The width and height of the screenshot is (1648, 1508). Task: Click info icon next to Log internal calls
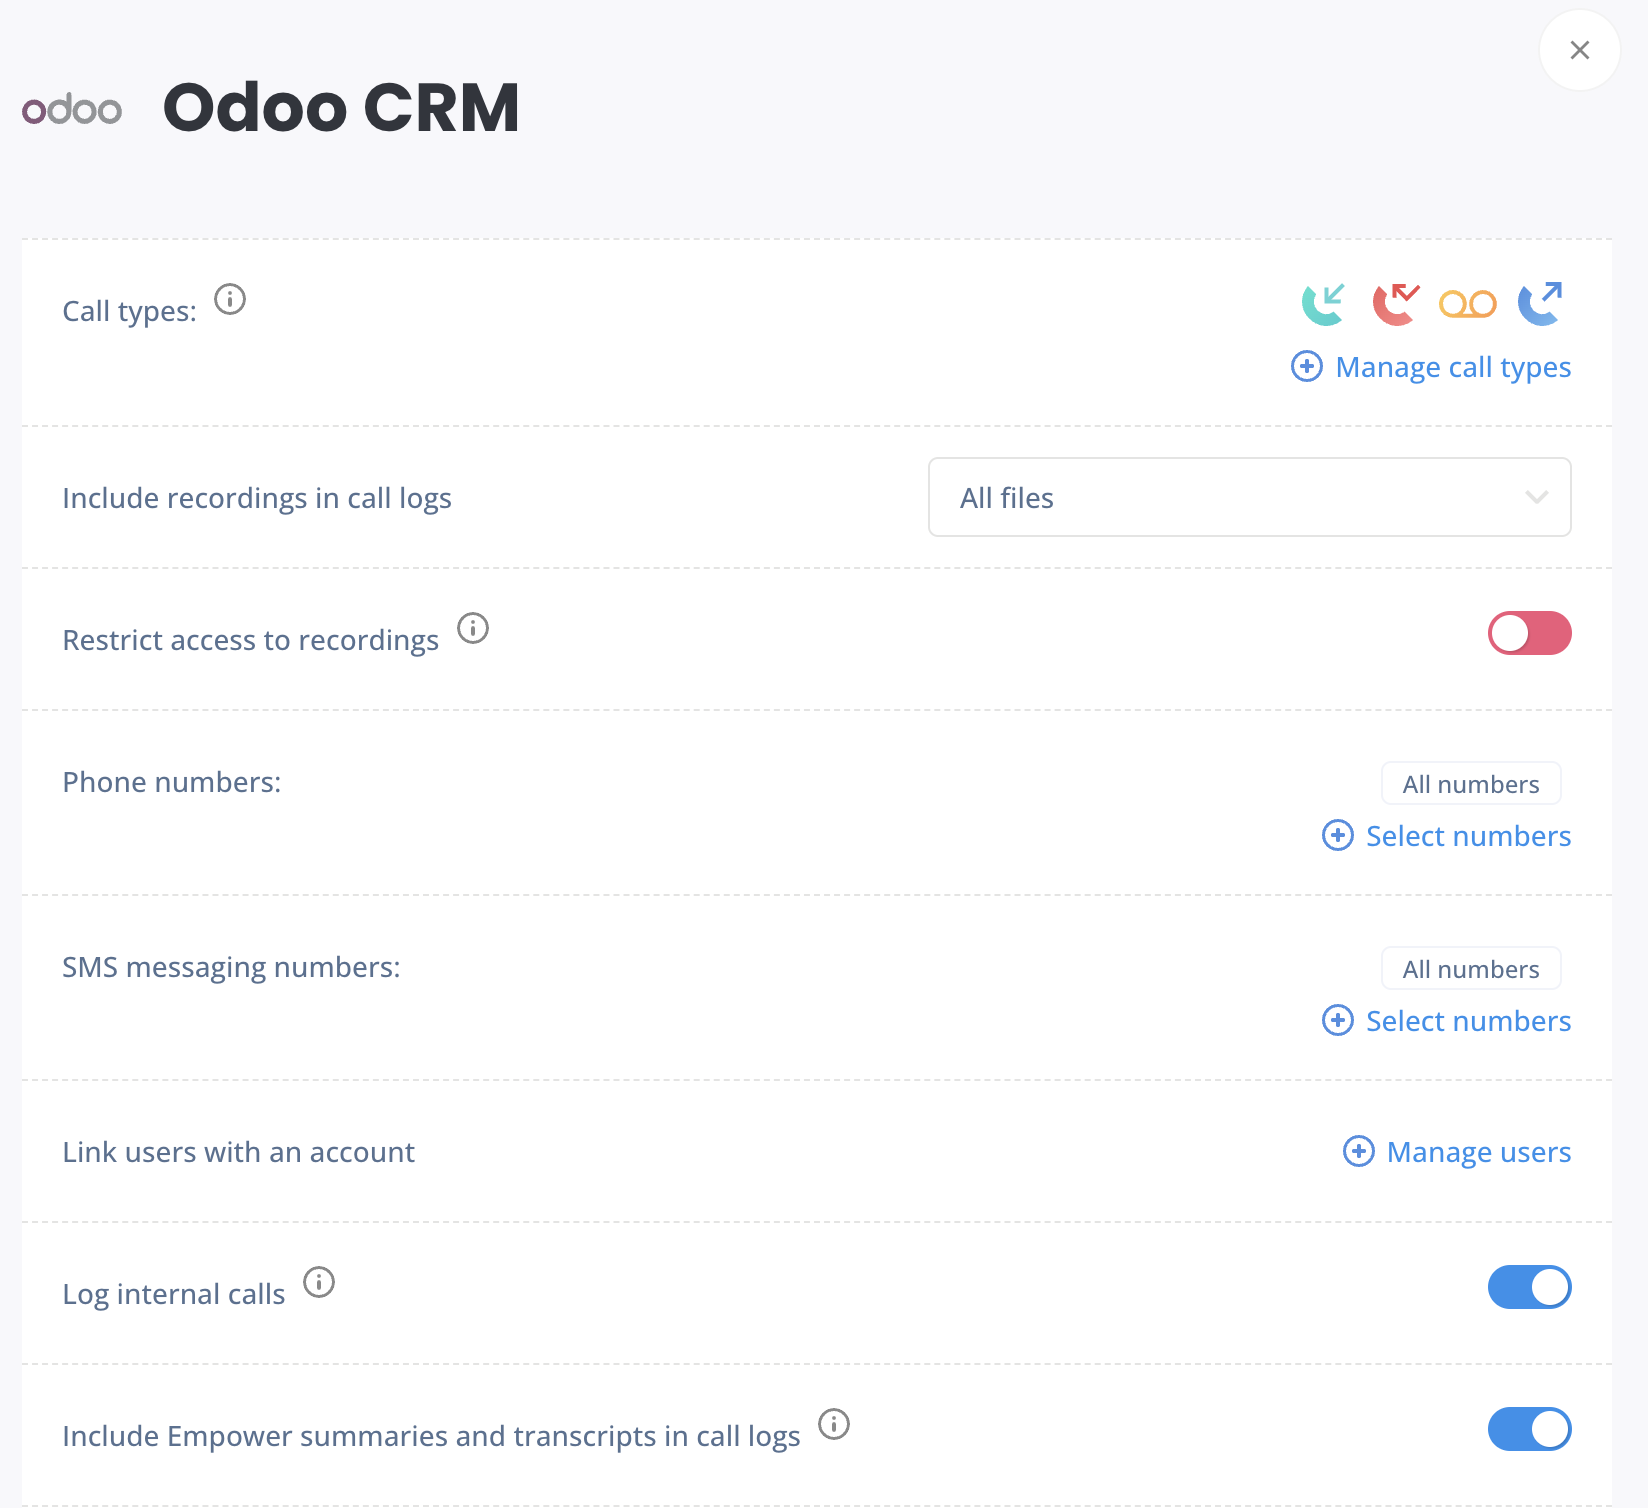(x=319, y=1282)
